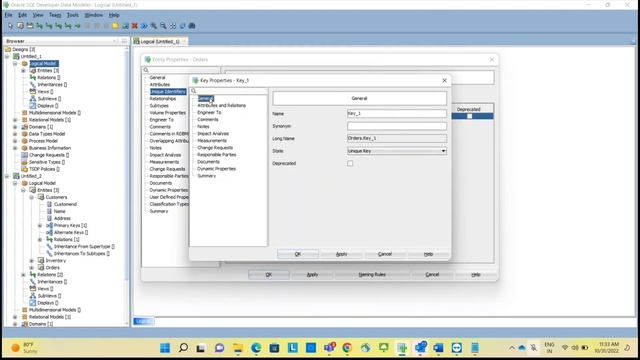Screen dimensions: 640x360
Task: Click the search box in Key Properties dialog
Action: pos(229,91)
